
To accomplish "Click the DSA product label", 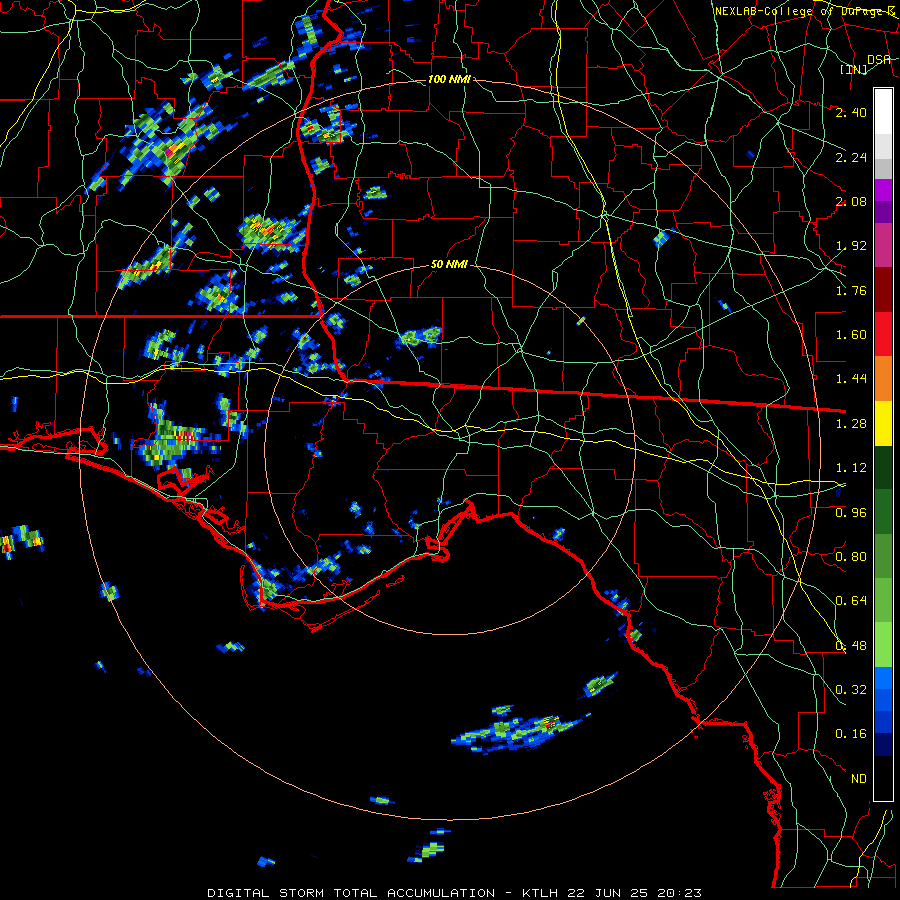I will tap(879, 59).
